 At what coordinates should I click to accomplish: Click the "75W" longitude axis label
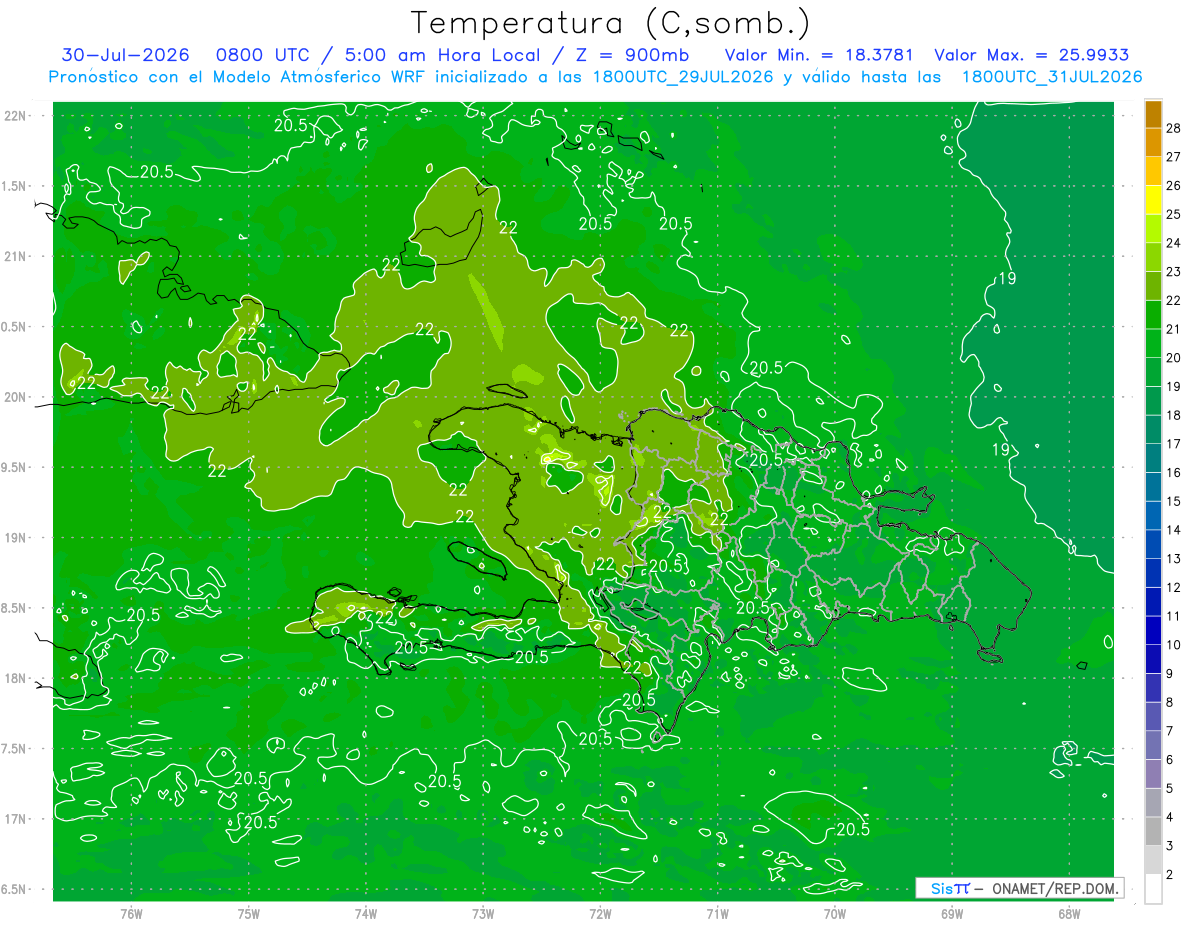[x=249, y=914]
